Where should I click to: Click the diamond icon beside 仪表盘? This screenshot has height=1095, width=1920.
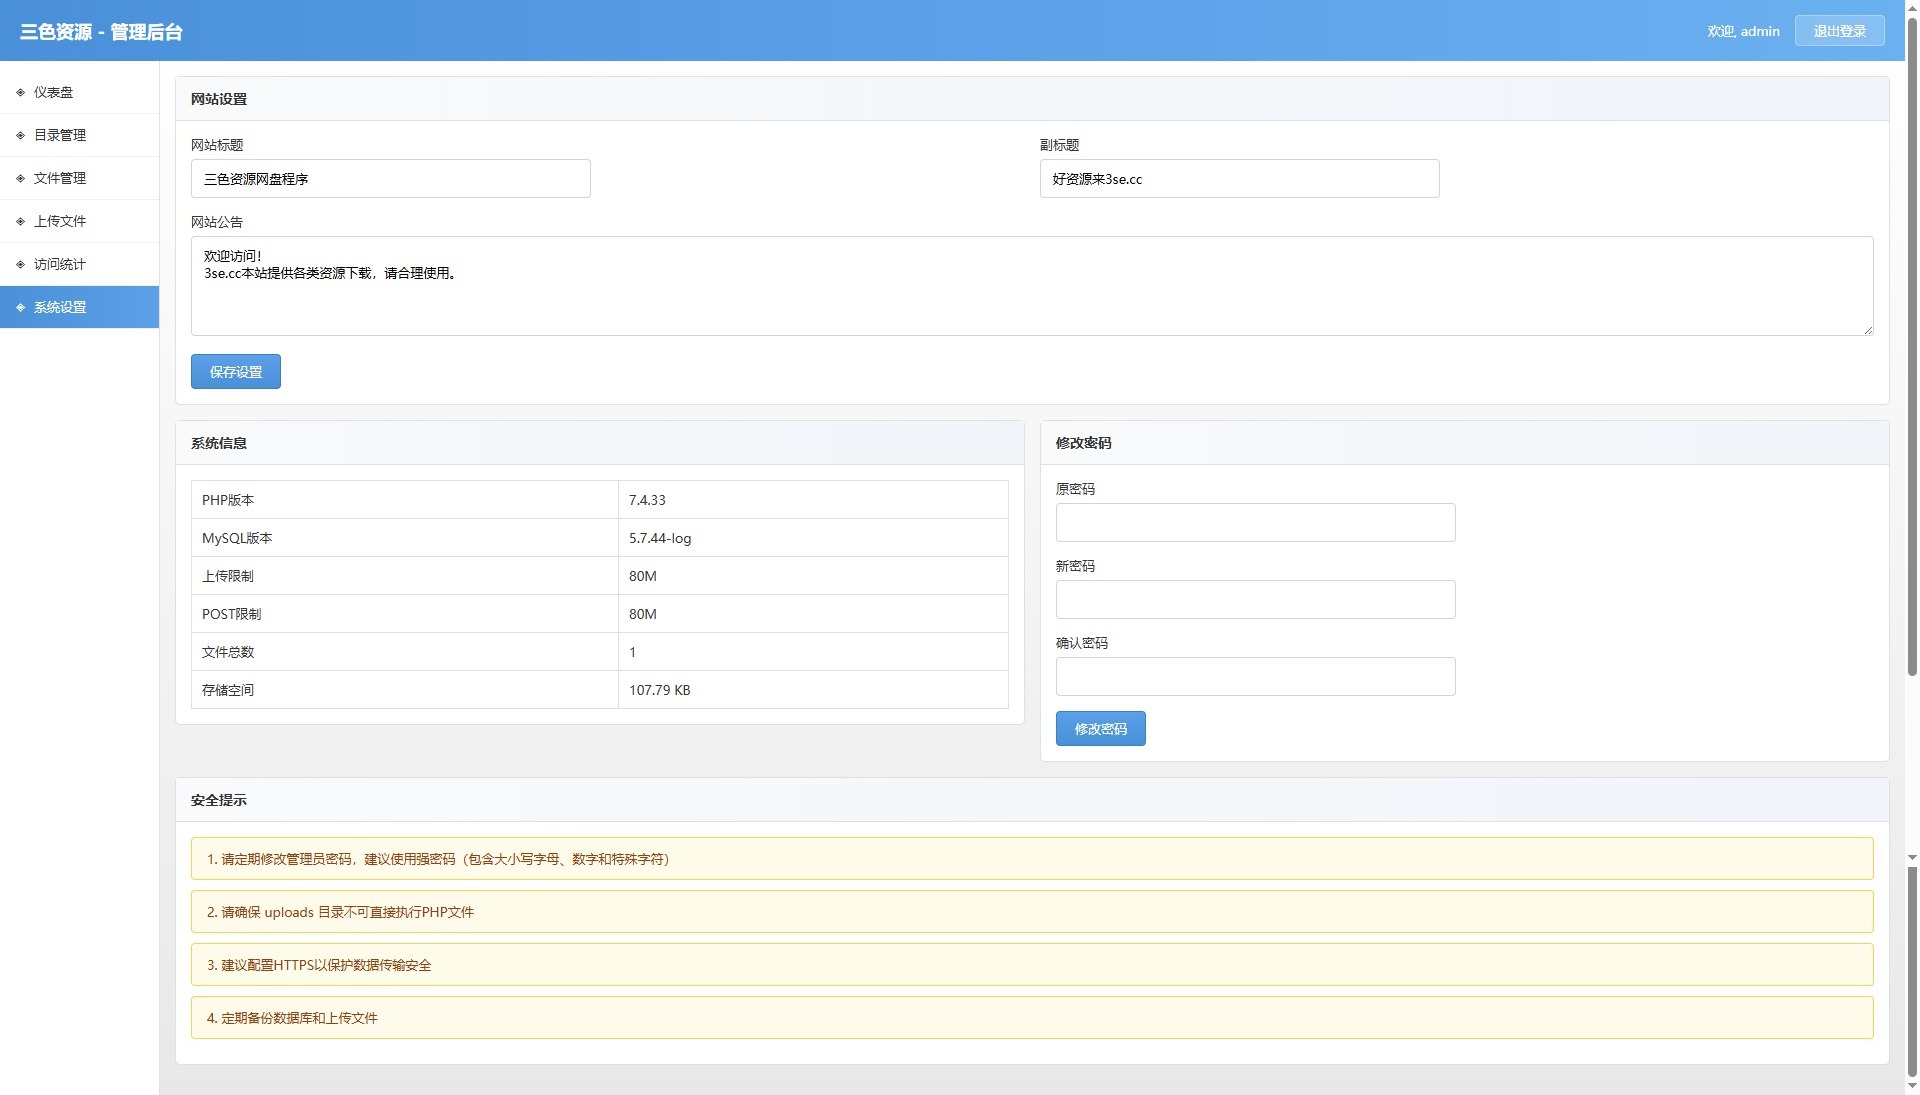20,92
